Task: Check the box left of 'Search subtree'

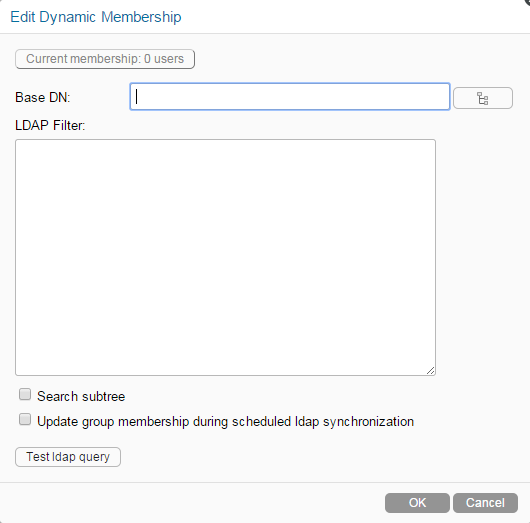Action: (x=25, y=394)
